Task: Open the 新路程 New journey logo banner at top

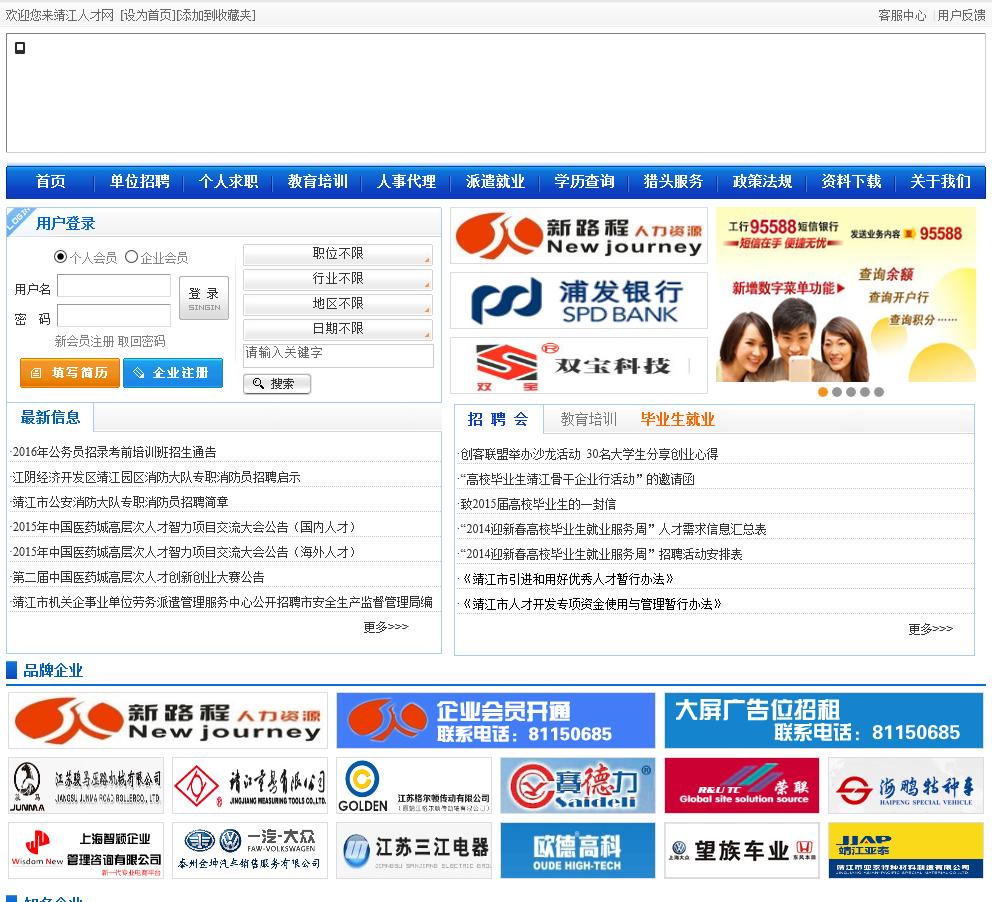Action: [579, 236]
